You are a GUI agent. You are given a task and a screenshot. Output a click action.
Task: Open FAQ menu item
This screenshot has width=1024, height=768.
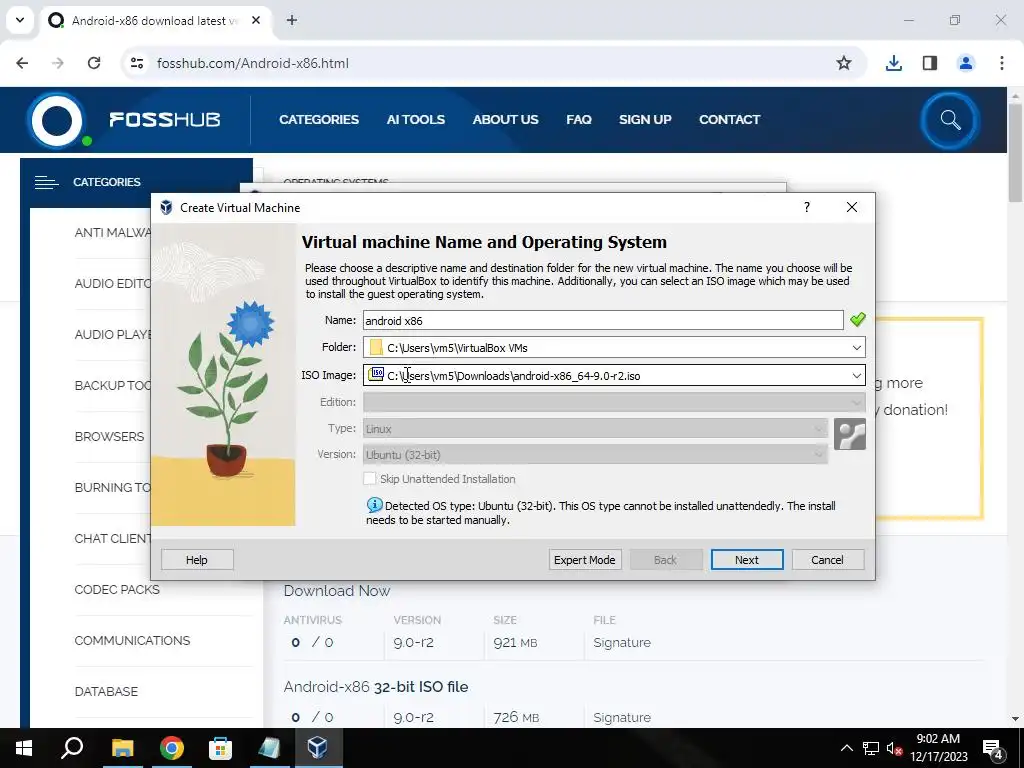tap(579, 120)
